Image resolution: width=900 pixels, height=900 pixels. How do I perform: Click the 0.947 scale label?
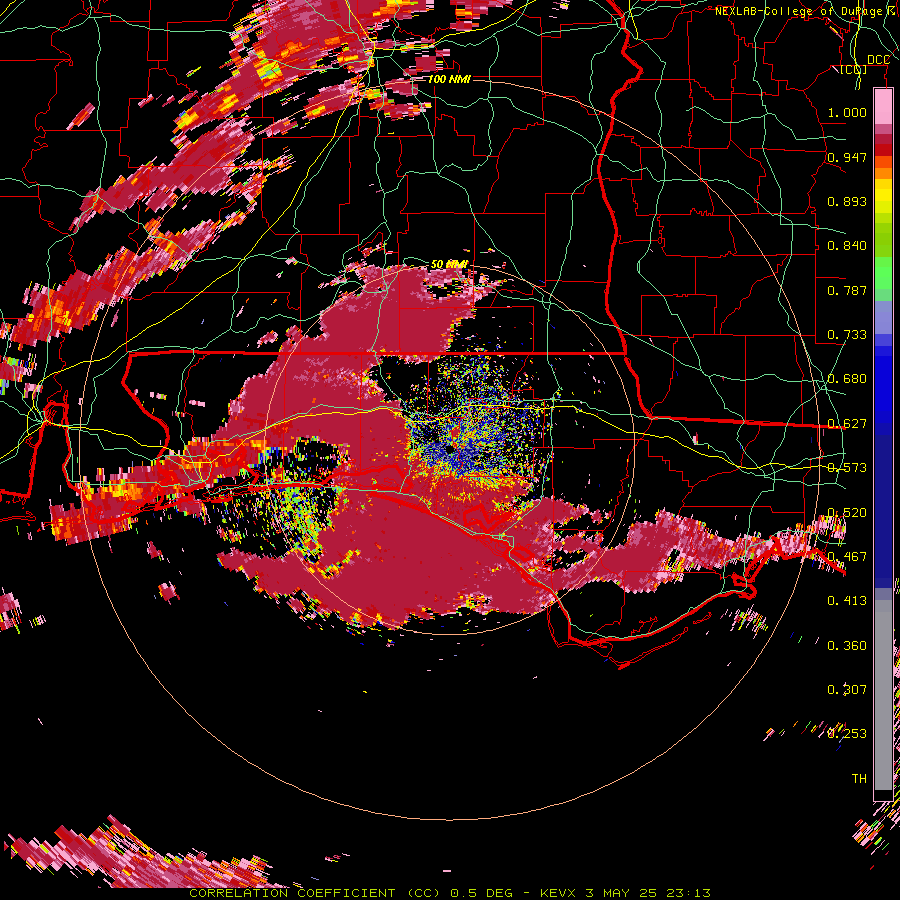point(847,157)
